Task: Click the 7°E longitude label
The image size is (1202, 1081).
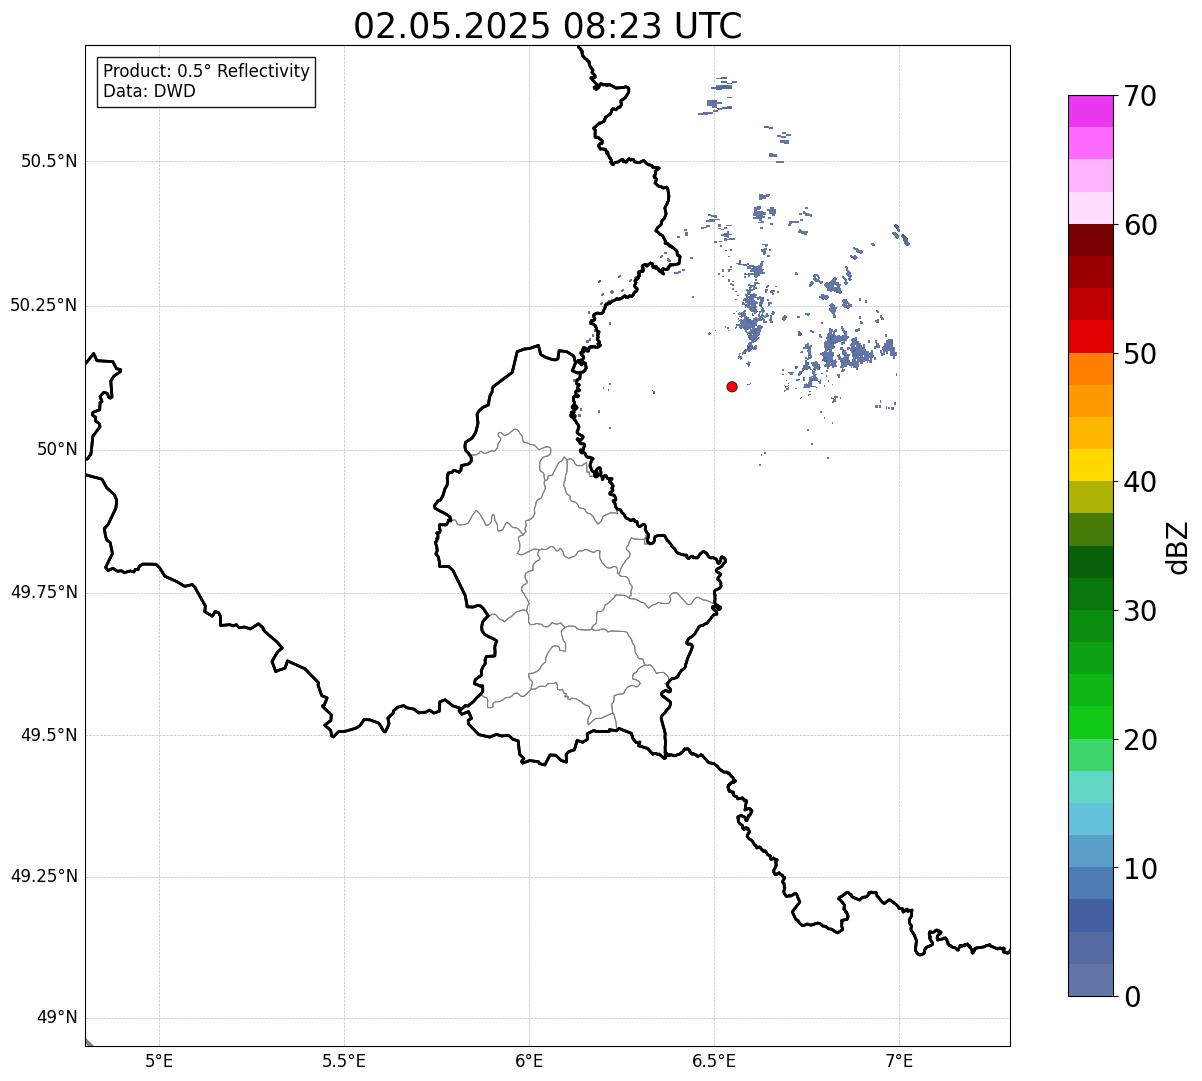Action: 899,1060
